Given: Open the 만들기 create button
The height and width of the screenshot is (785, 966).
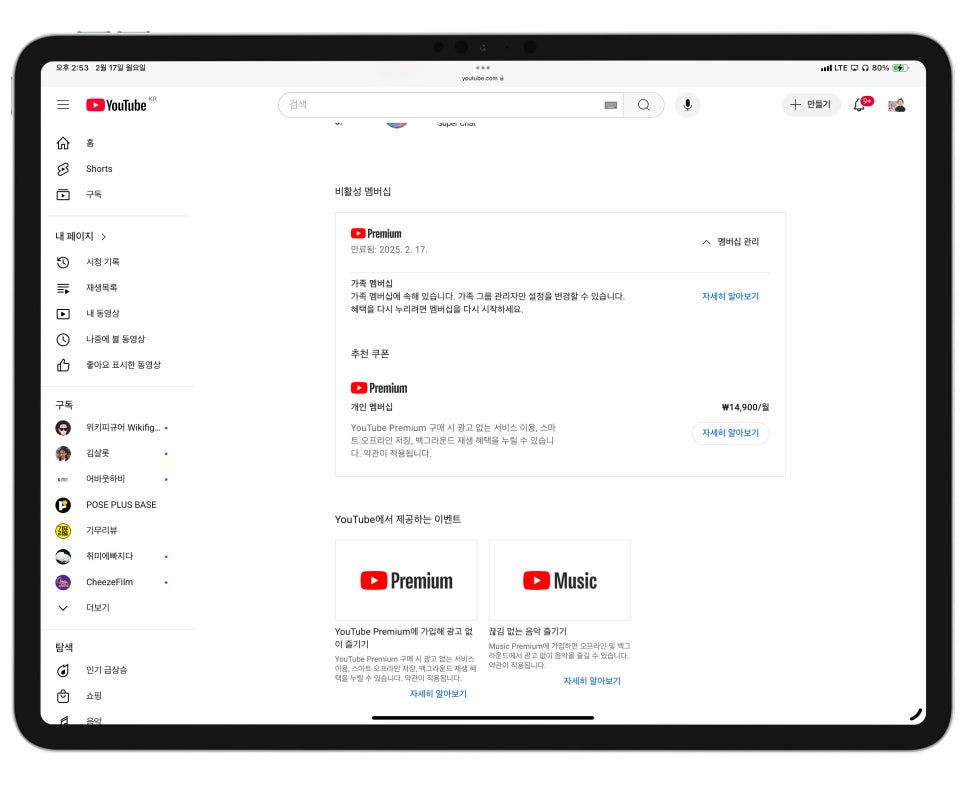Looking at the screenshot, I should [x=811, y=105].
